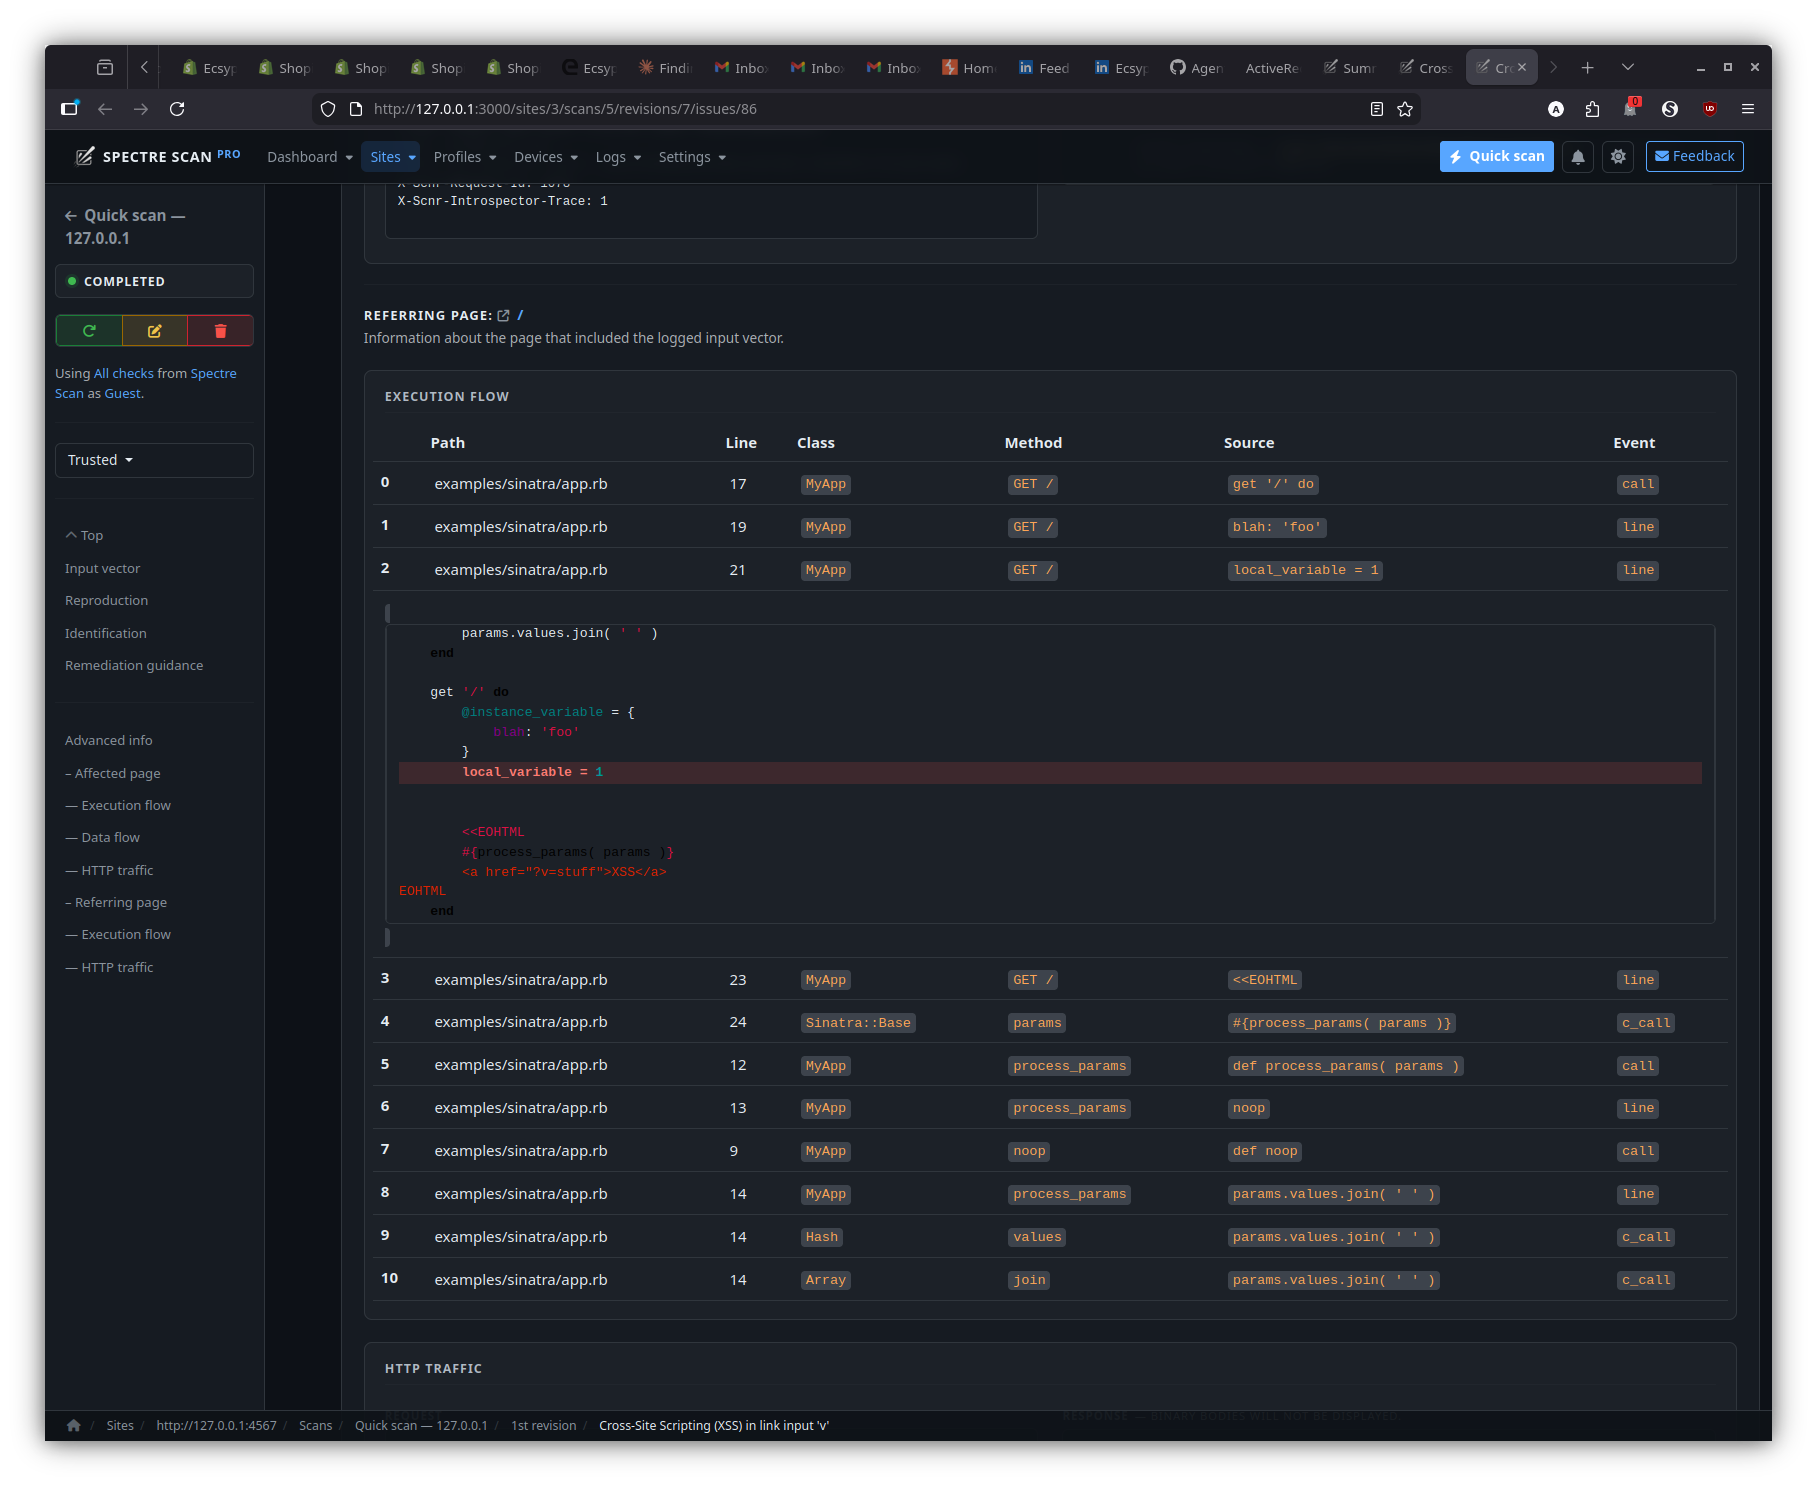Click the Quick scan button
The width and height of the screenshot is (1817, 1486).
(x=1496, y=157)
